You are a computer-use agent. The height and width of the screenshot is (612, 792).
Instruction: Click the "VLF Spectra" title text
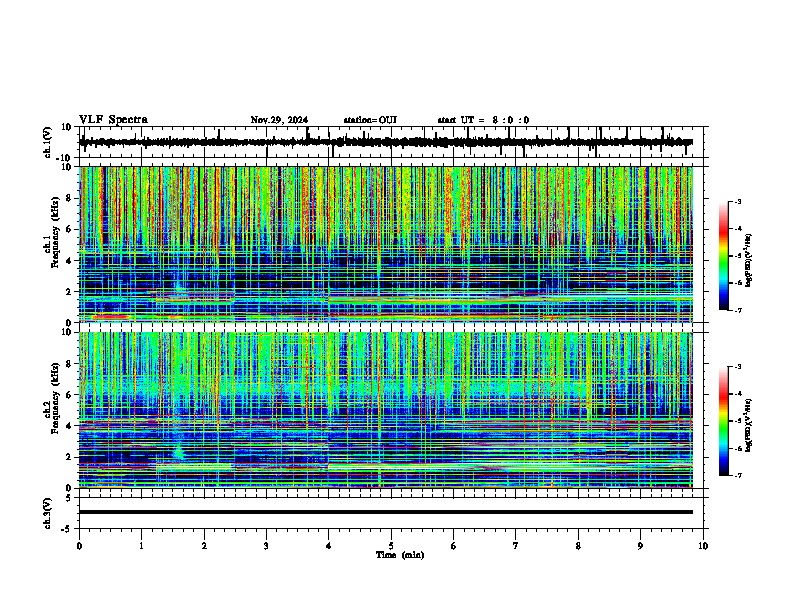(x=113, y=120)
